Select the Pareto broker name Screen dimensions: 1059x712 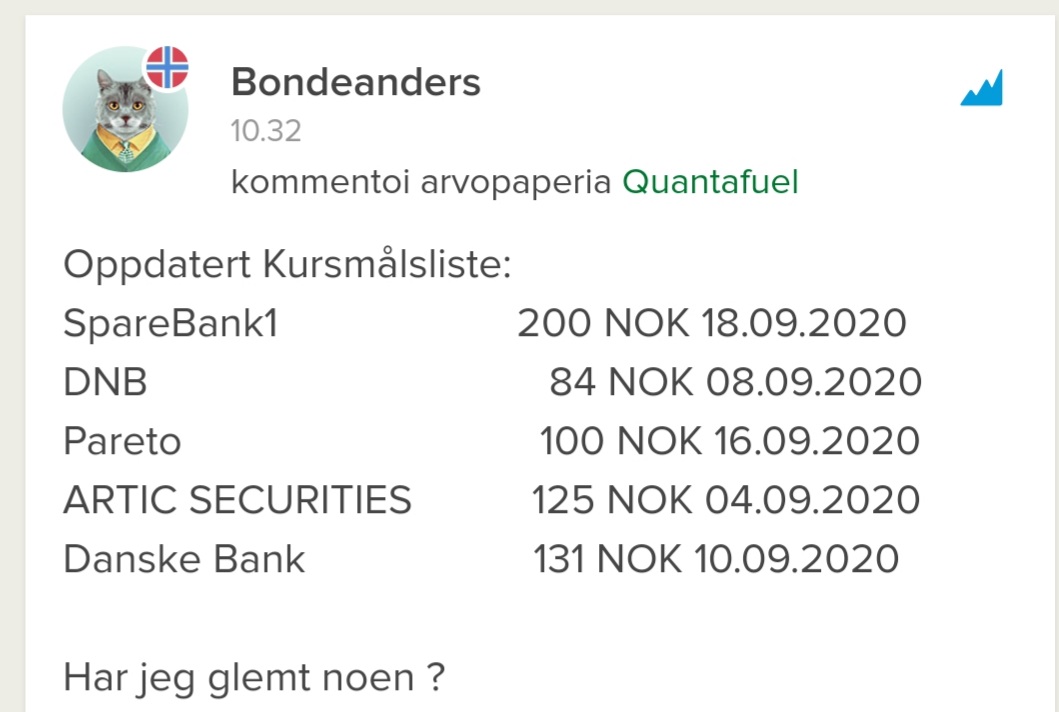tap(122, 441)
